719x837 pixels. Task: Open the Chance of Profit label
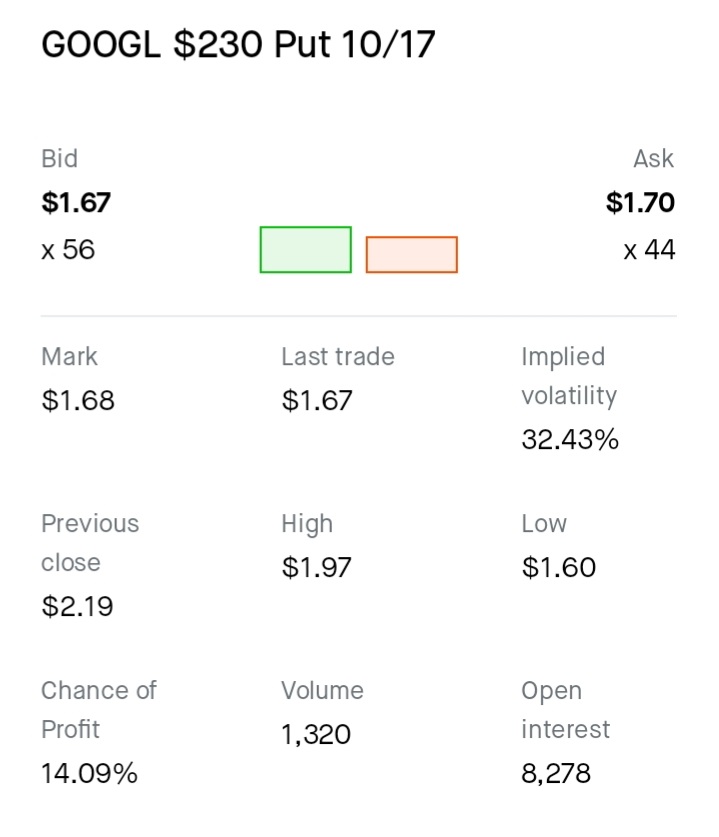[99, 710]
